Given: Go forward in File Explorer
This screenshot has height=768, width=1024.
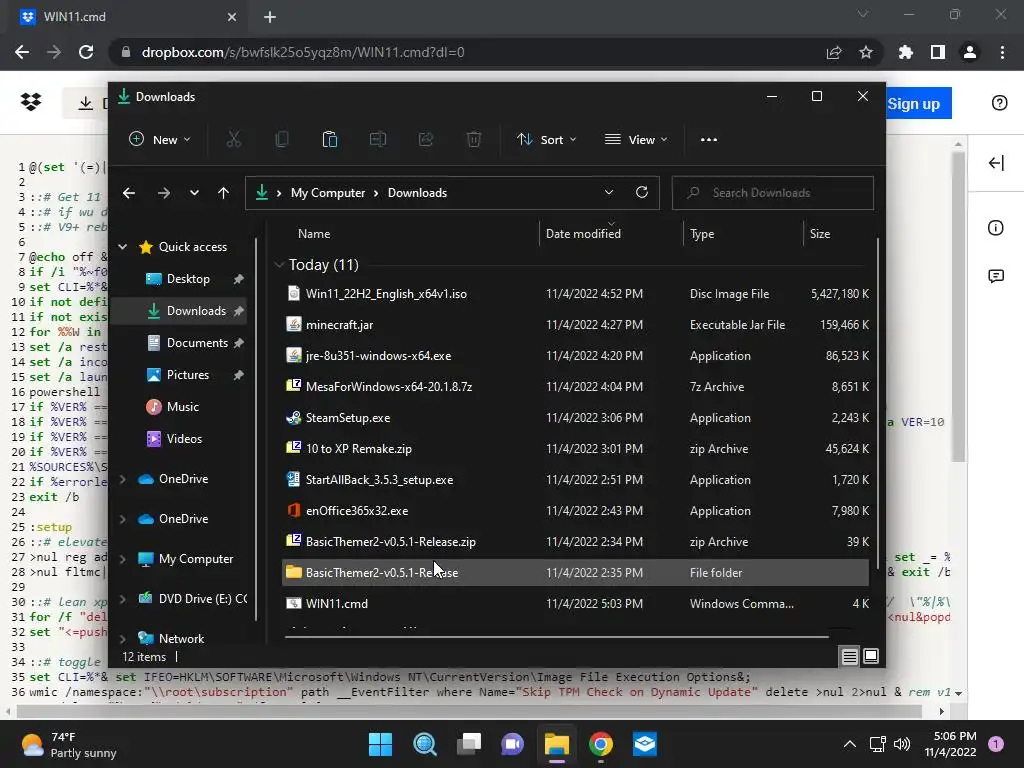Looking at the screenshot, I should [163, 193].
